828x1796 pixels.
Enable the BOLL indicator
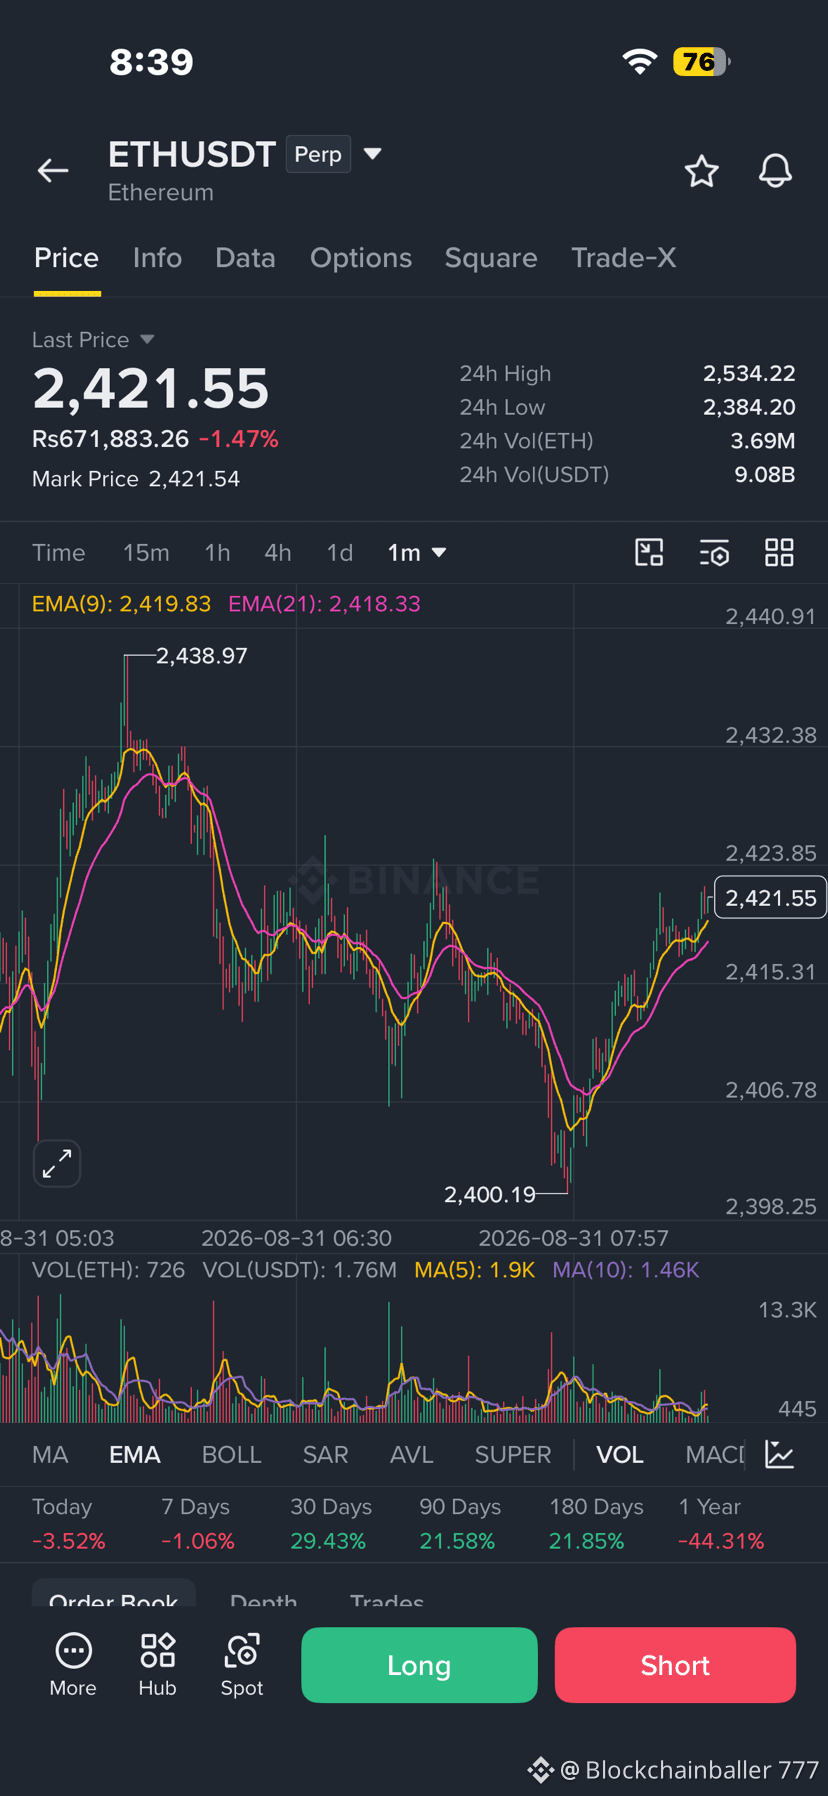231,1454
